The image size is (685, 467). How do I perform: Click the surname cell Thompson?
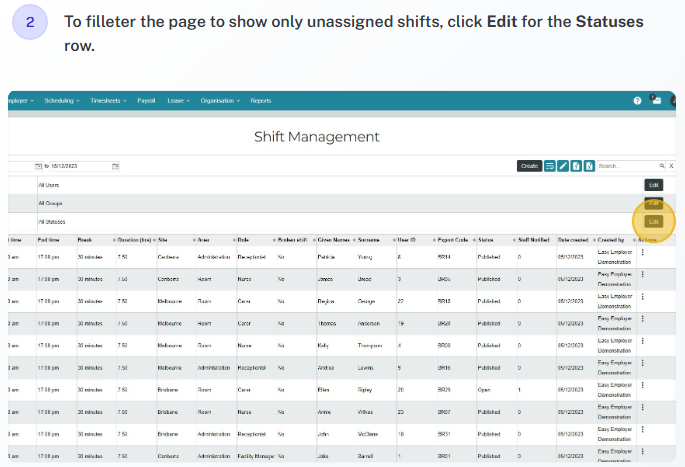point(370,346)
